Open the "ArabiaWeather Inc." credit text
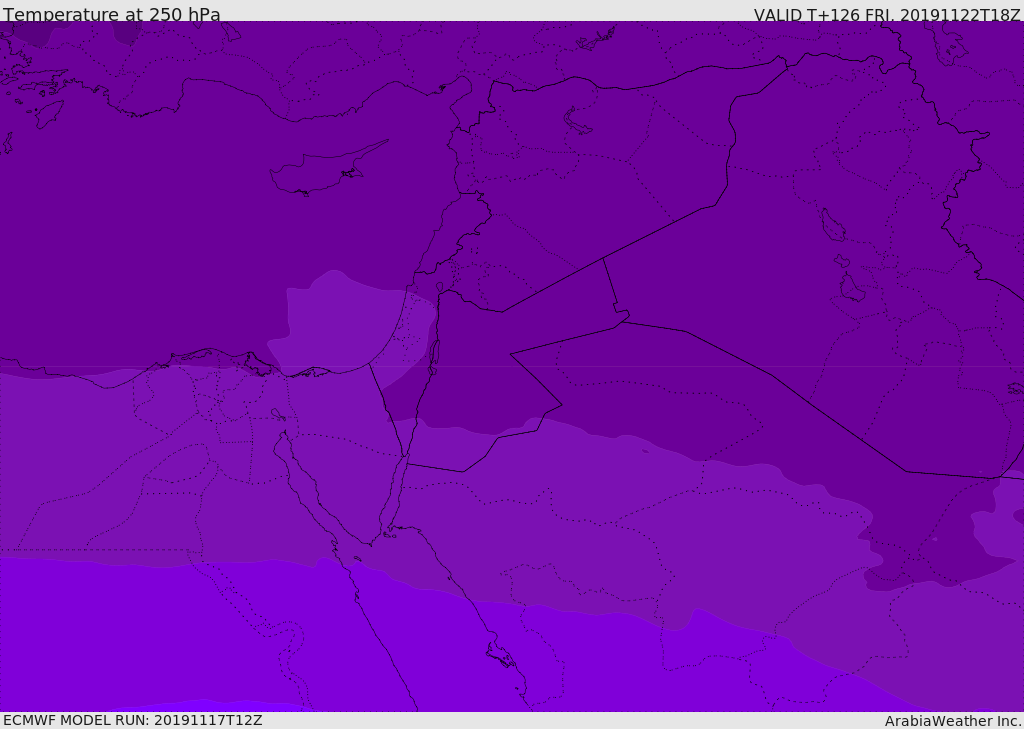This screenshot has width=1024, height=729. (953, 721)
